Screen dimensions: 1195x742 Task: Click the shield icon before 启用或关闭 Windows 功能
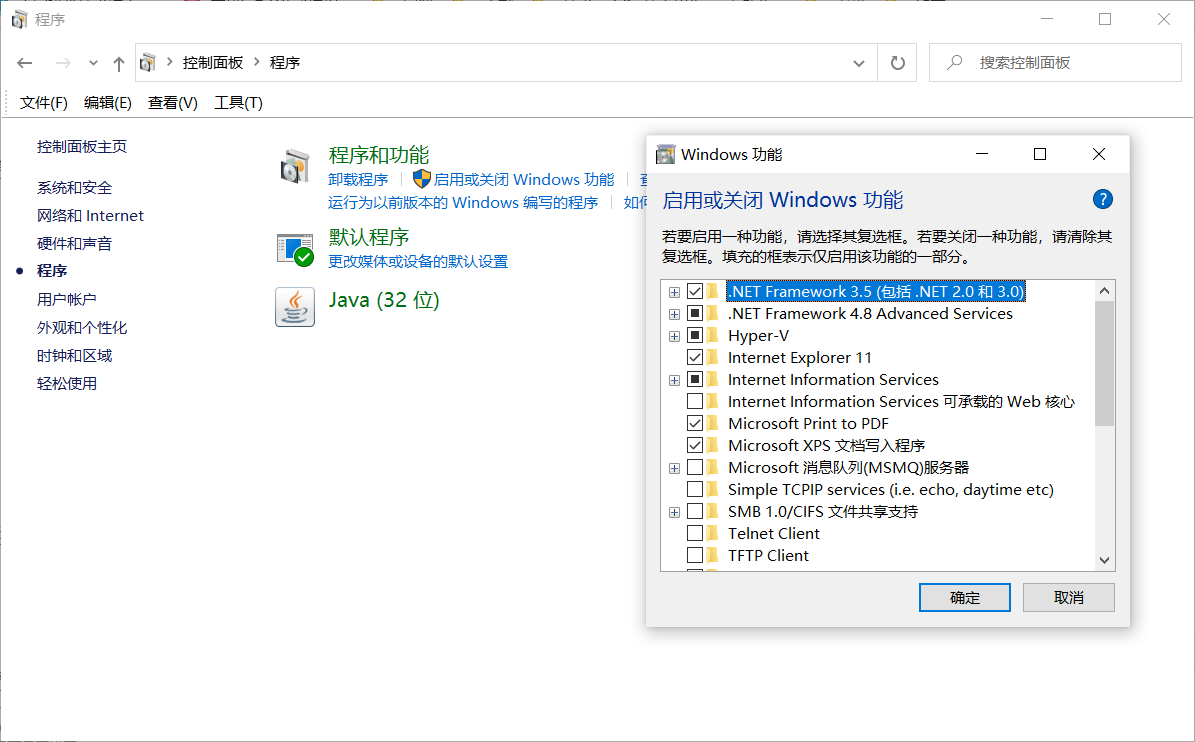click(421, 179)
